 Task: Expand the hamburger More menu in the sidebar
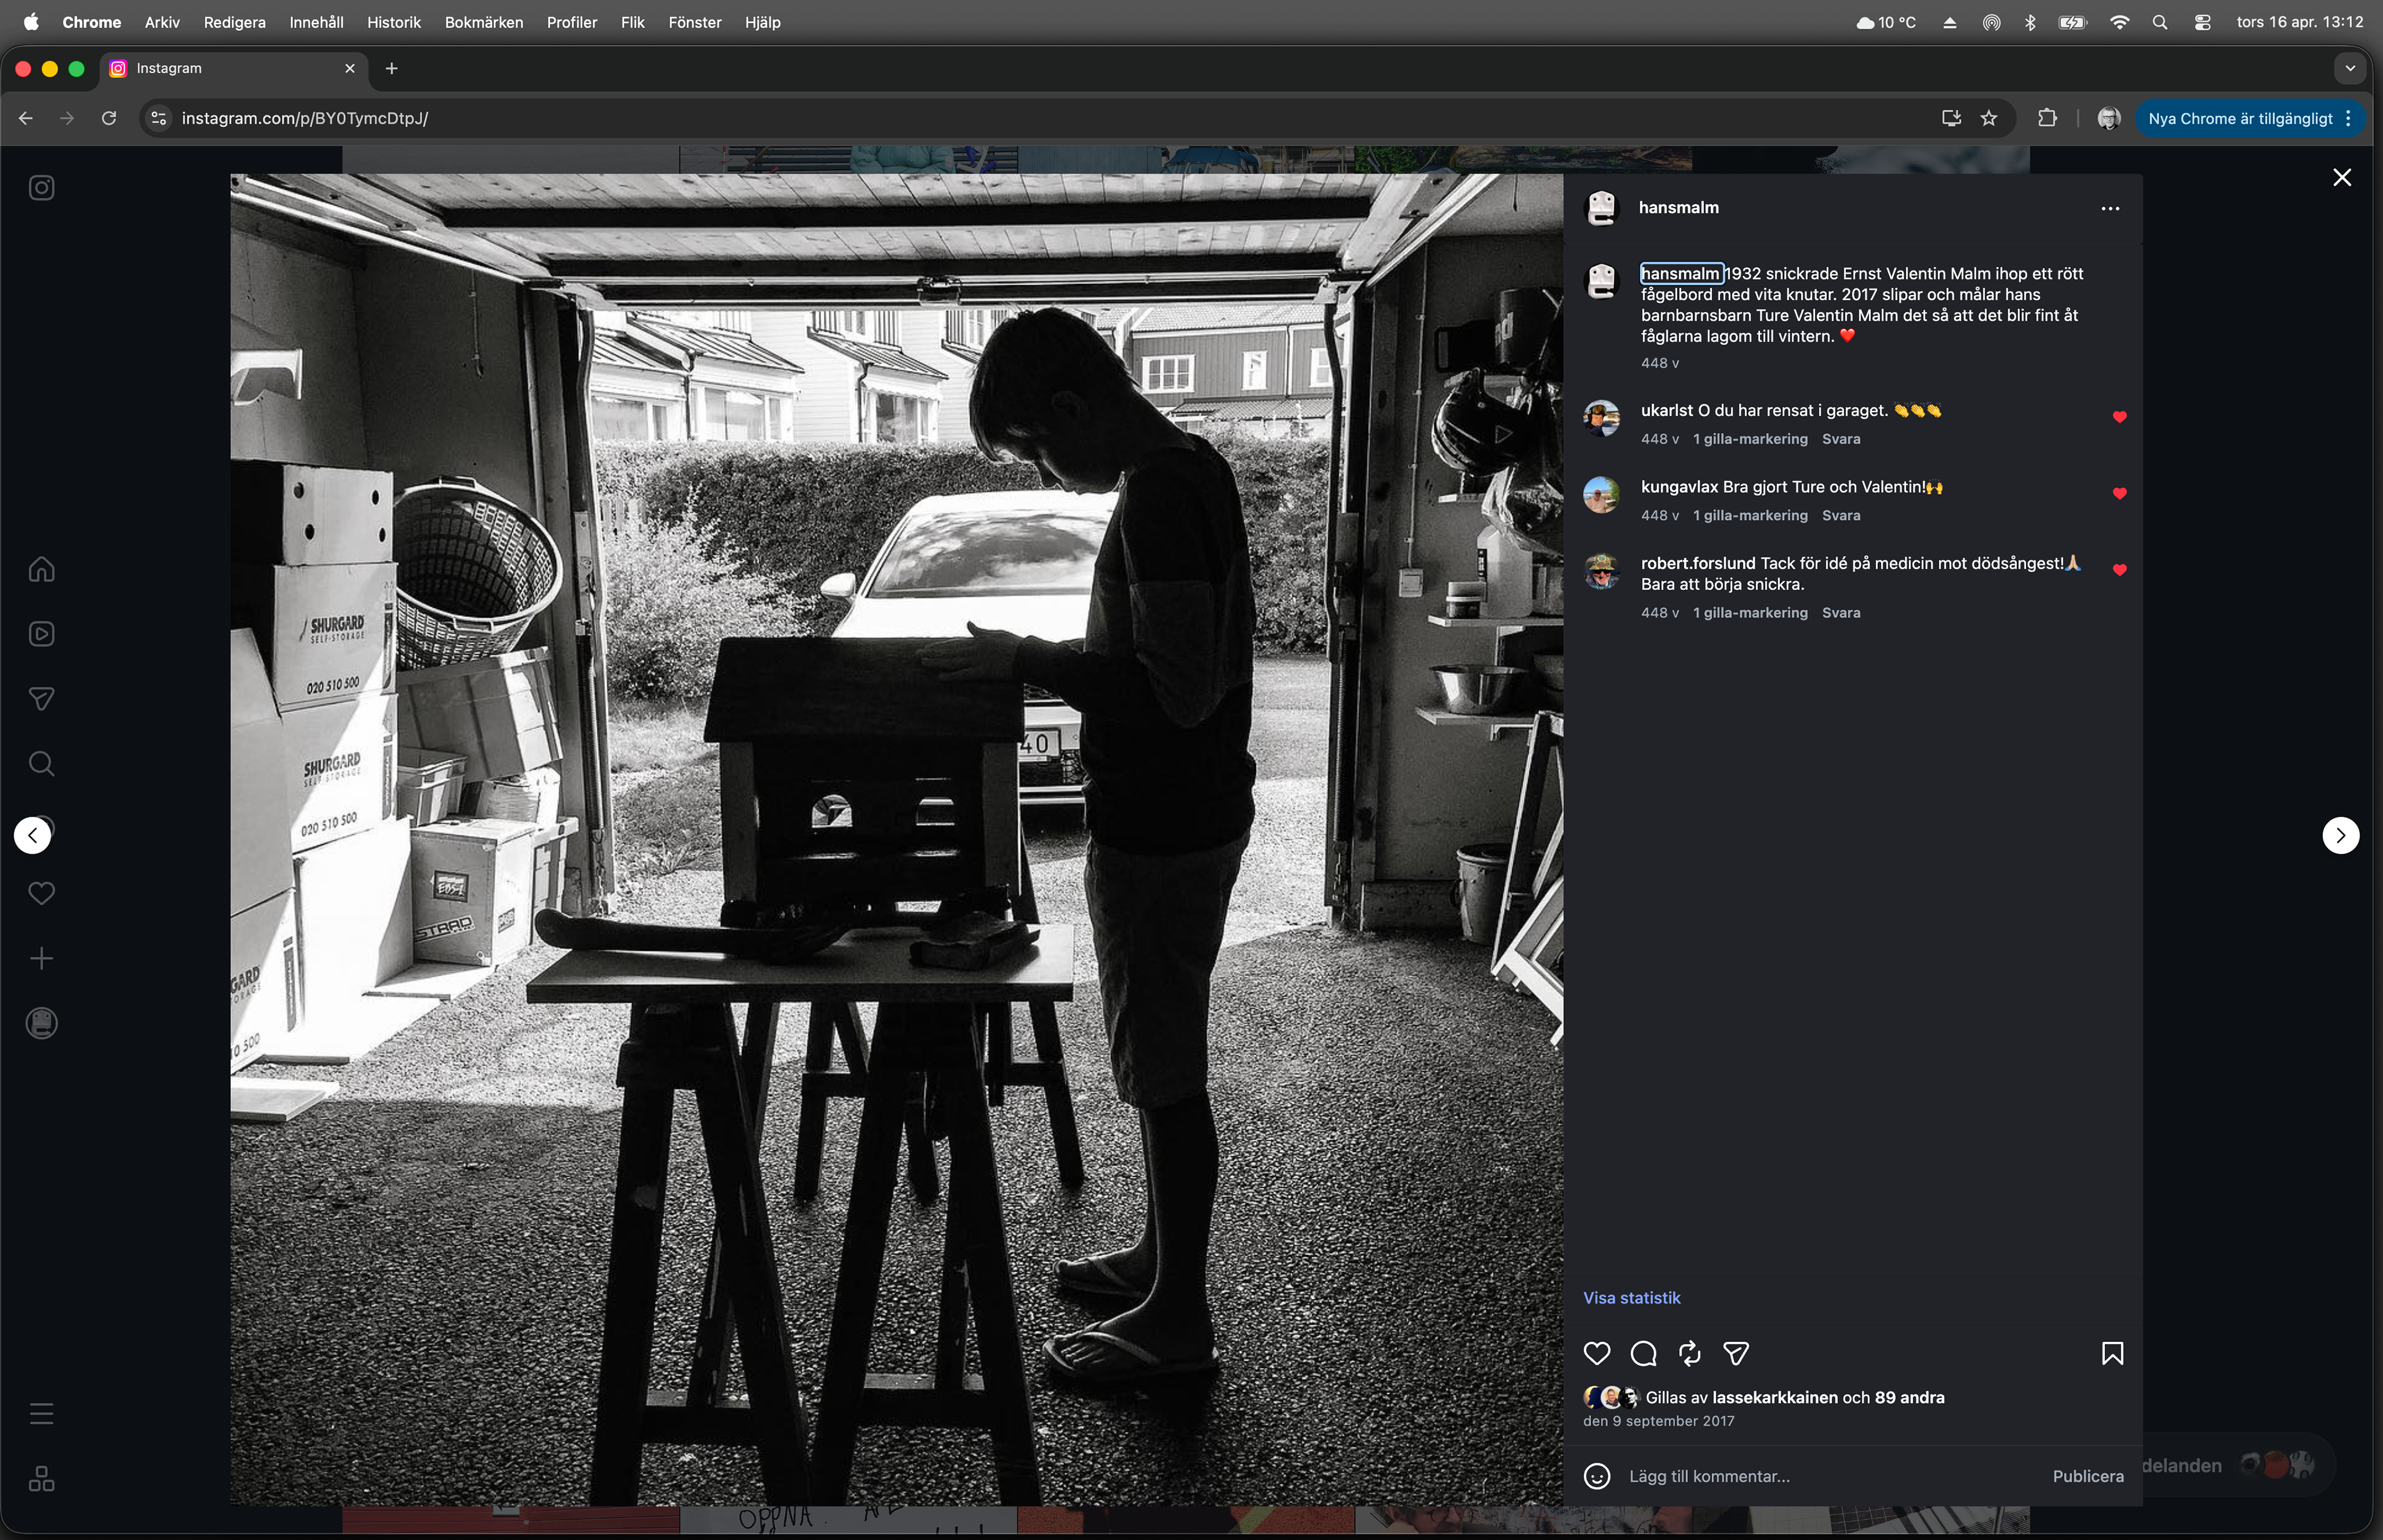click(41, 1414)
